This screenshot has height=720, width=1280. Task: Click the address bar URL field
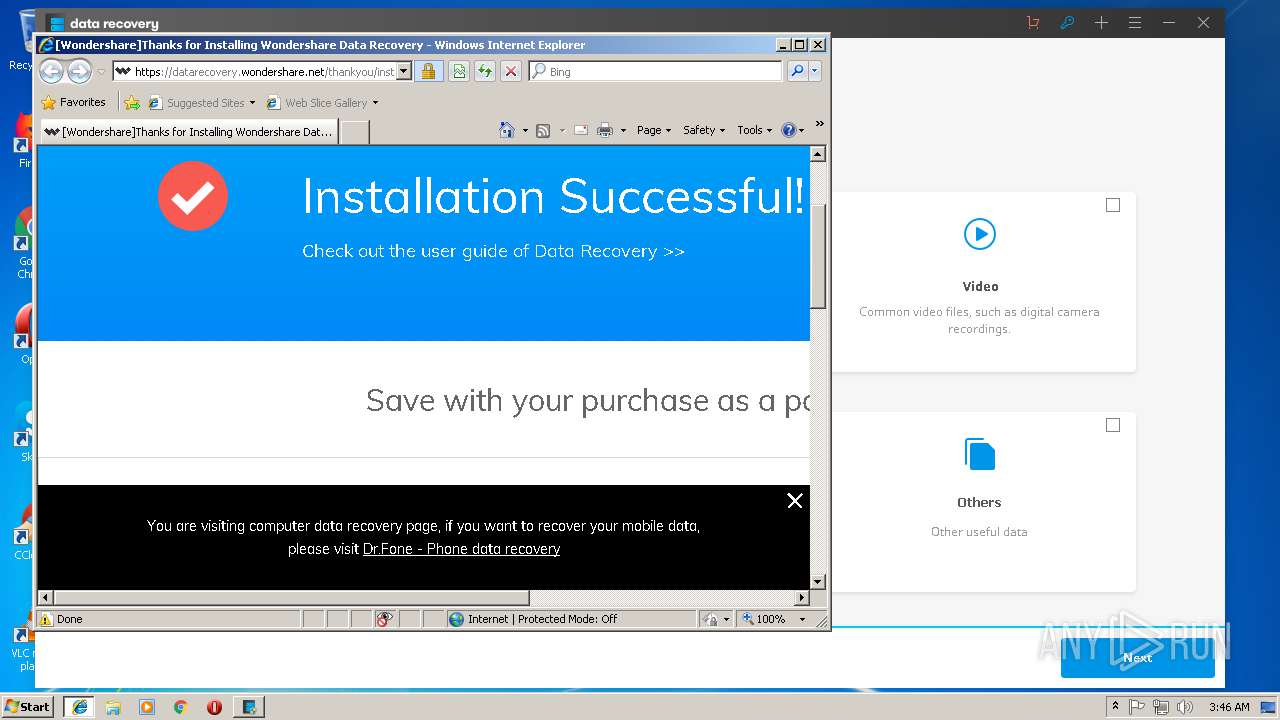pyautogui.click(x=264, y=71)
